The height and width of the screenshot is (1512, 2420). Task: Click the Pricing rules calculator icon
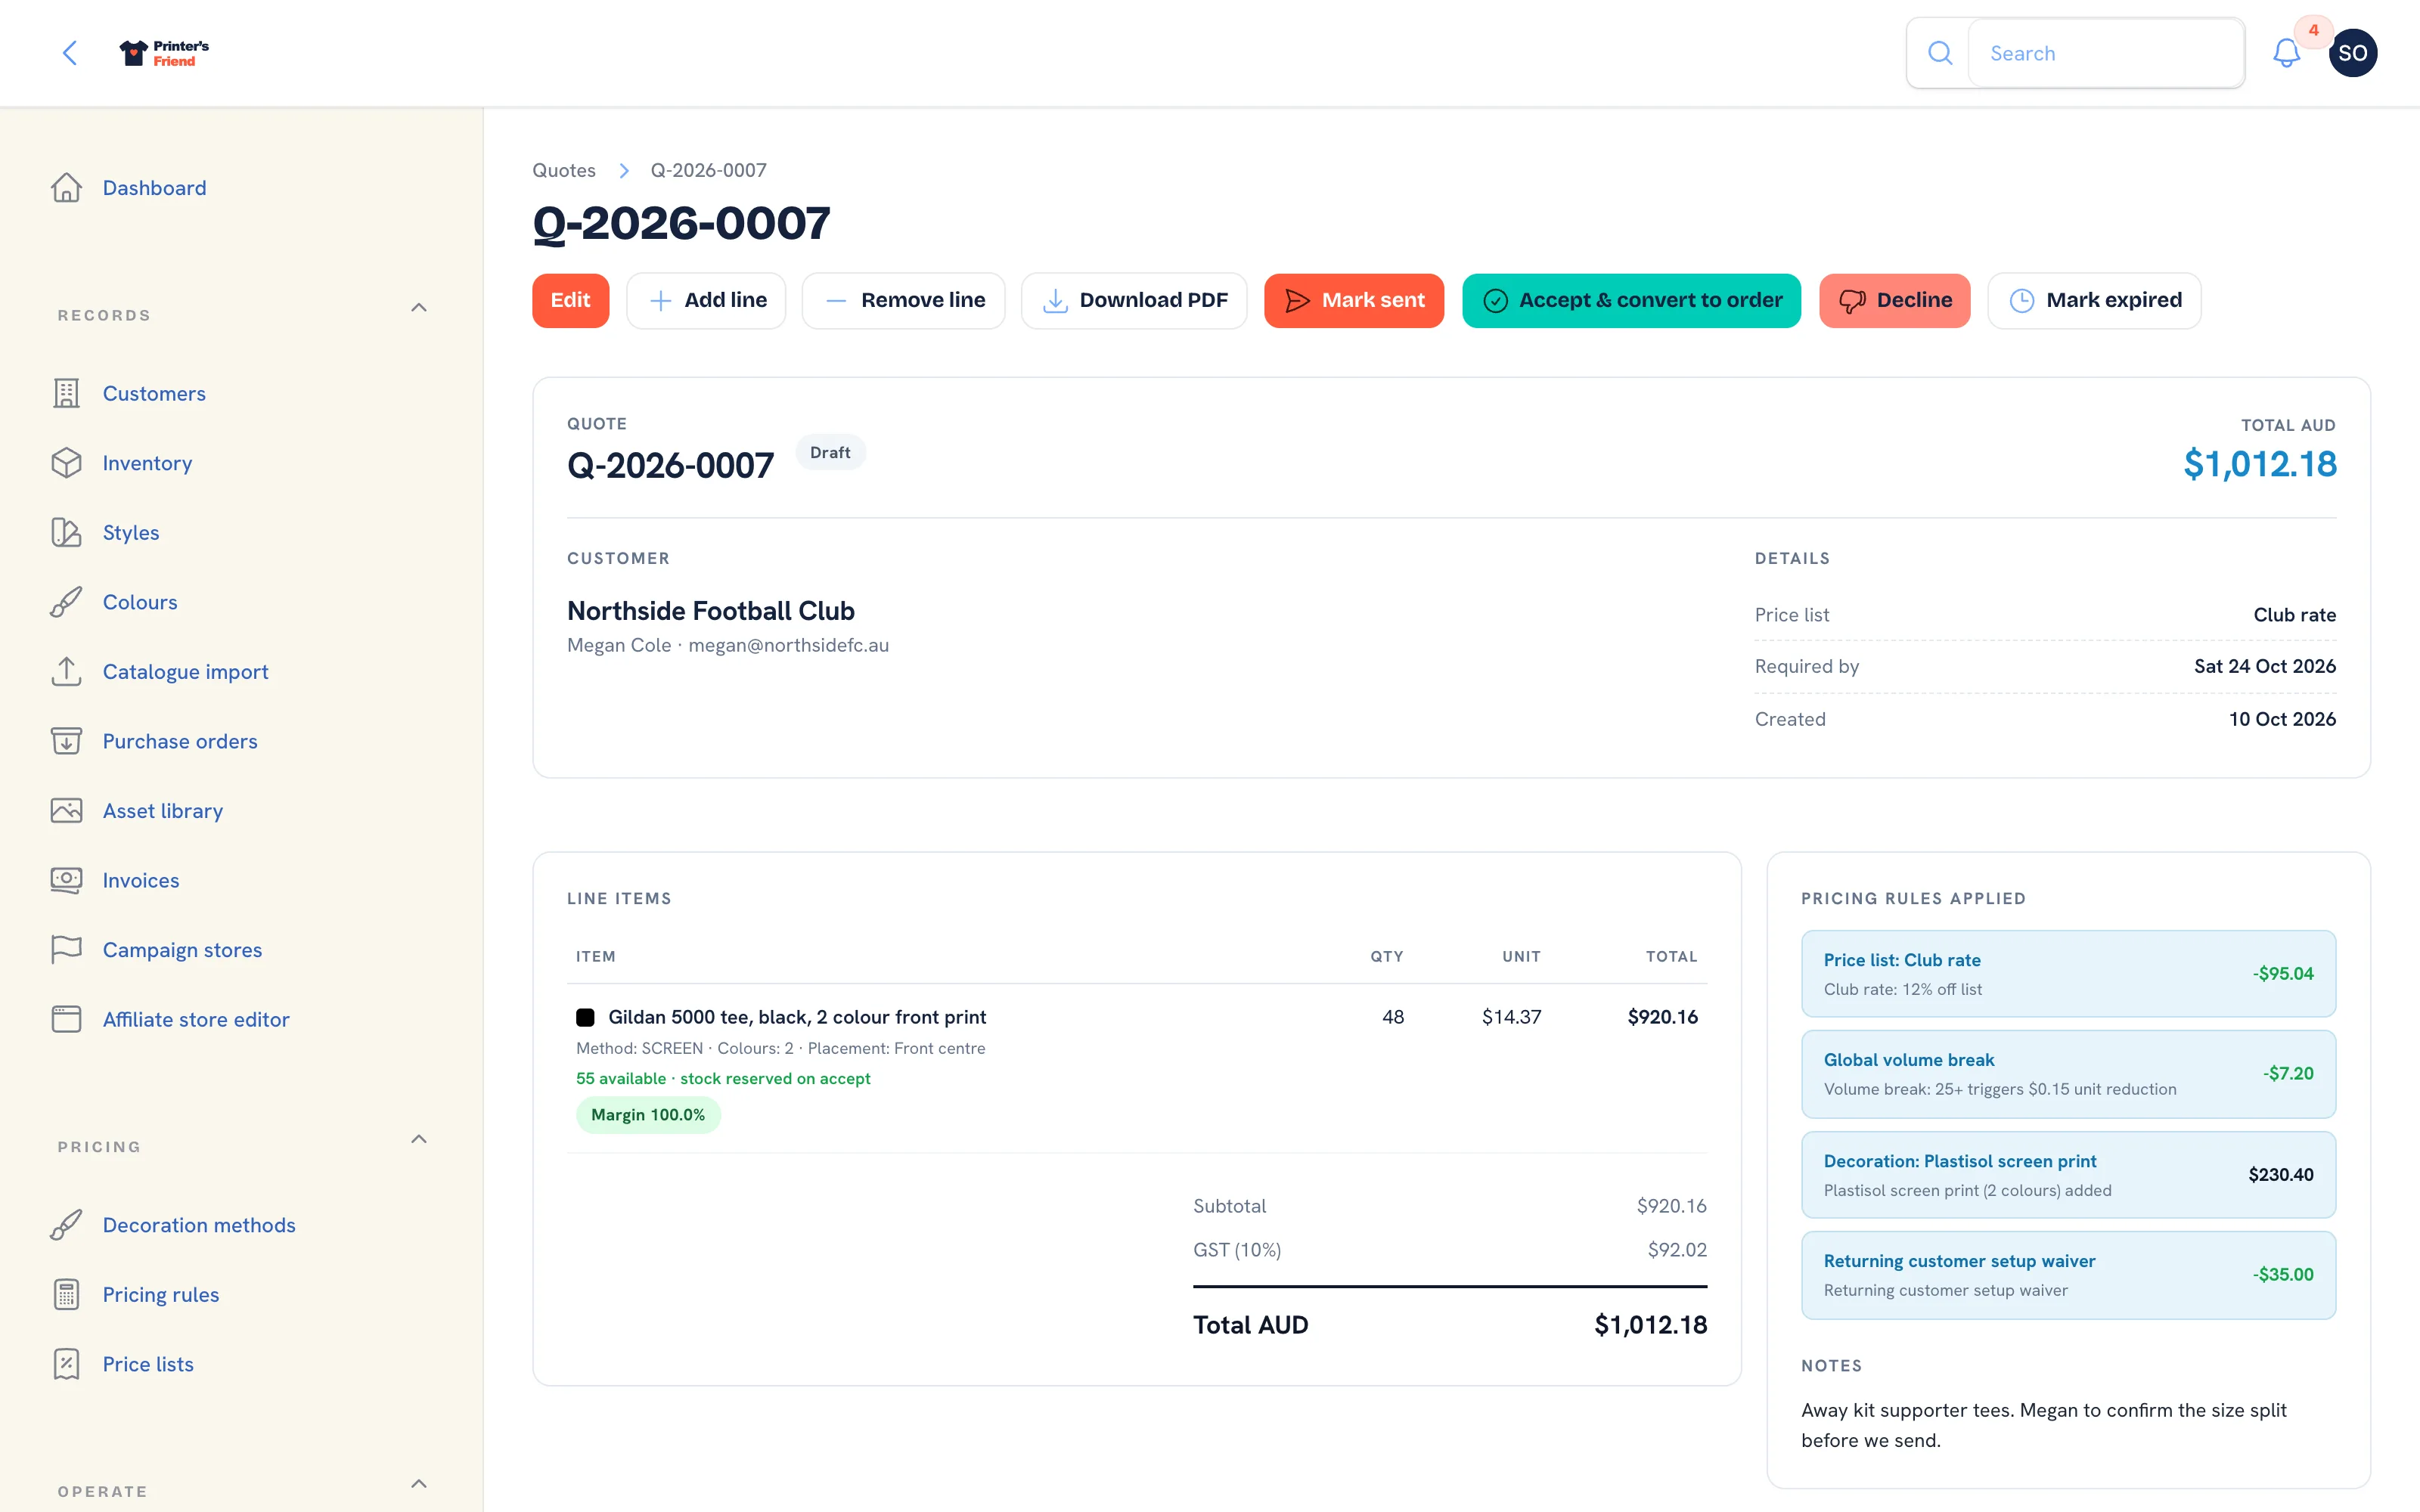click(x=67, y=1294)
